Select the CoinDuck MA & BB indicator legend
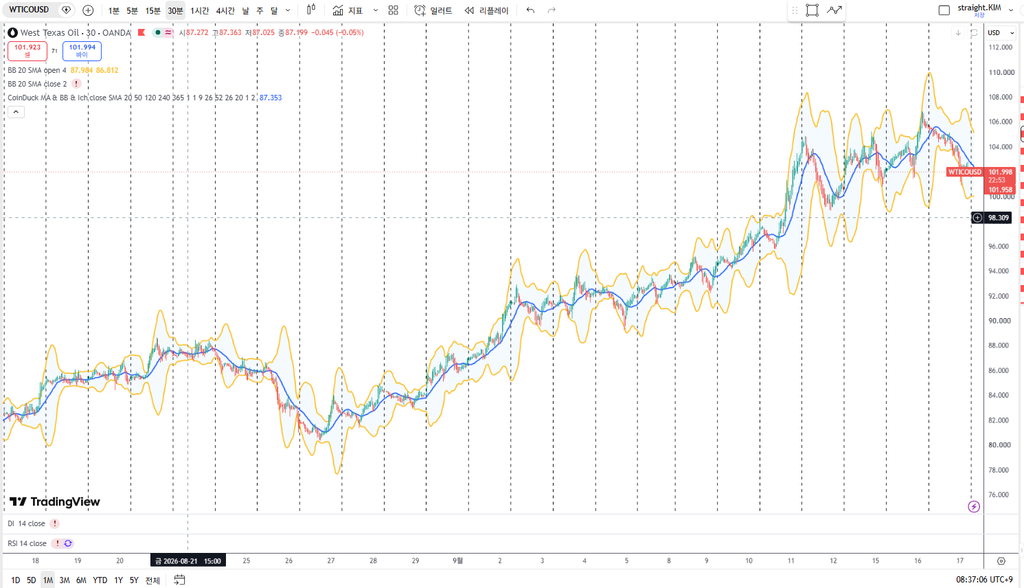 (x=132, y=97)
